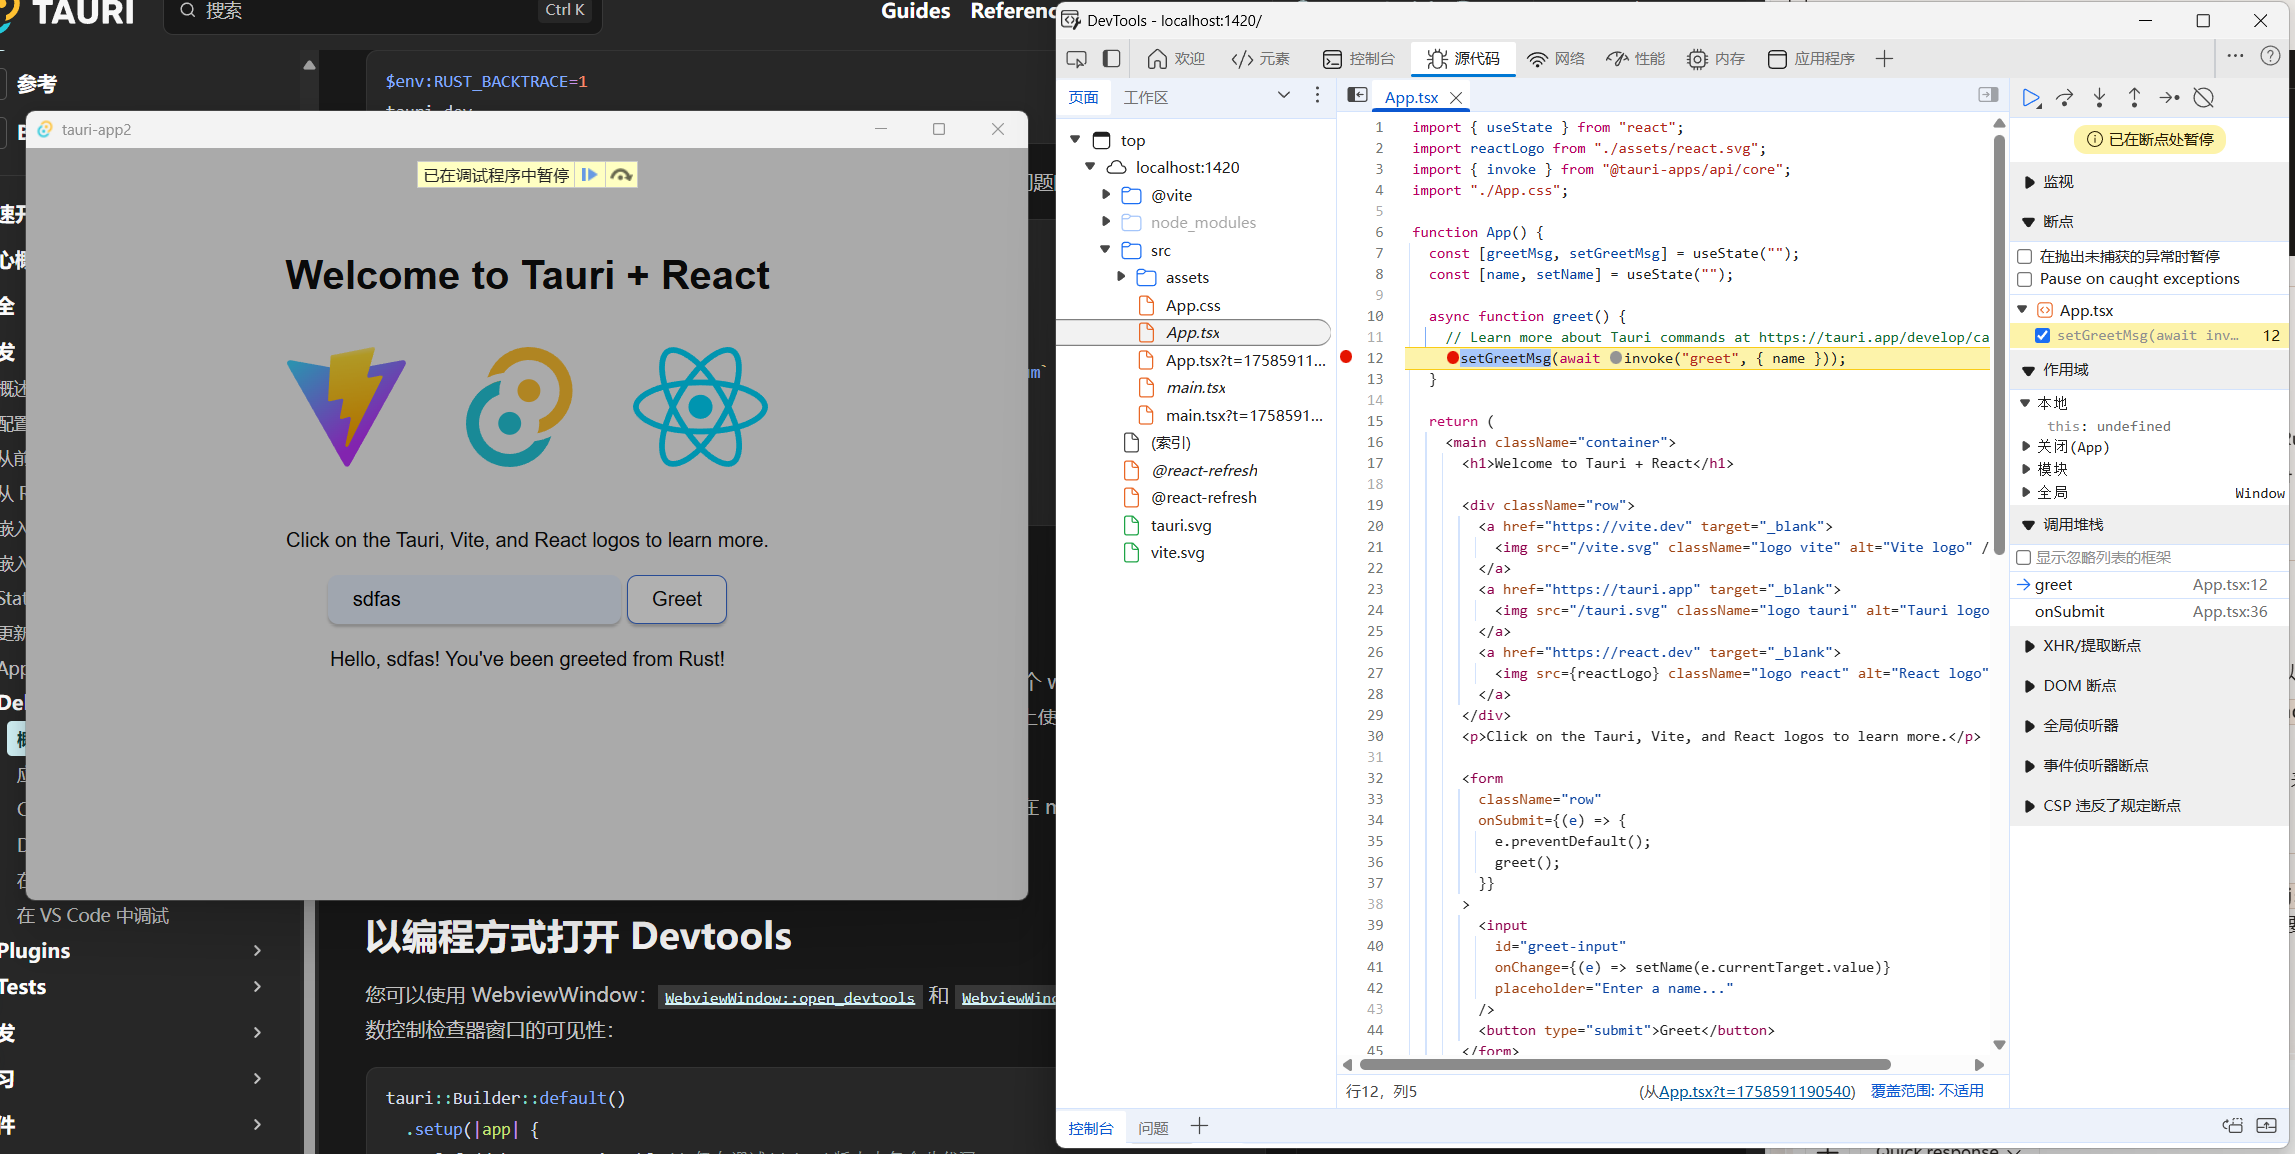2295x1154 pixels.
Task: Switch to 控制台 Console tab at top
Action: pyautogui.click(x=1358, y=59)
